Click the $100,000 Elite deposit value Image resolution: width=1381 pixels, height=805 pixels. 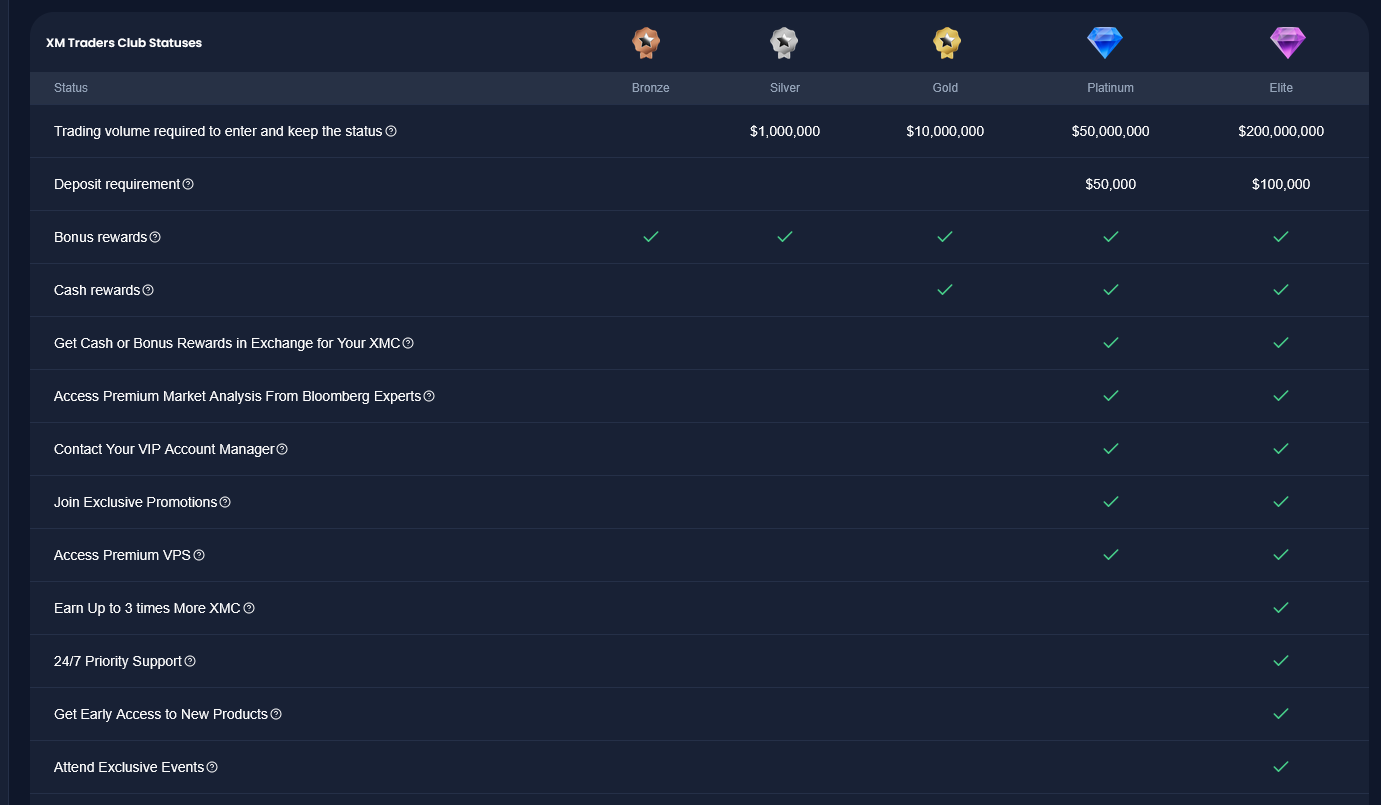tap(1281, 184)
